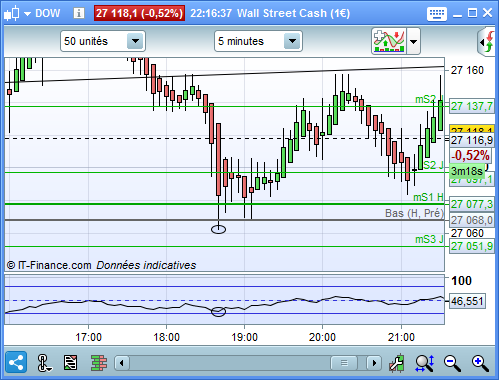This screenshot has width=499, height=380.
Task: Open the keyboard shortcuts icon
Action: pos(437,14)
